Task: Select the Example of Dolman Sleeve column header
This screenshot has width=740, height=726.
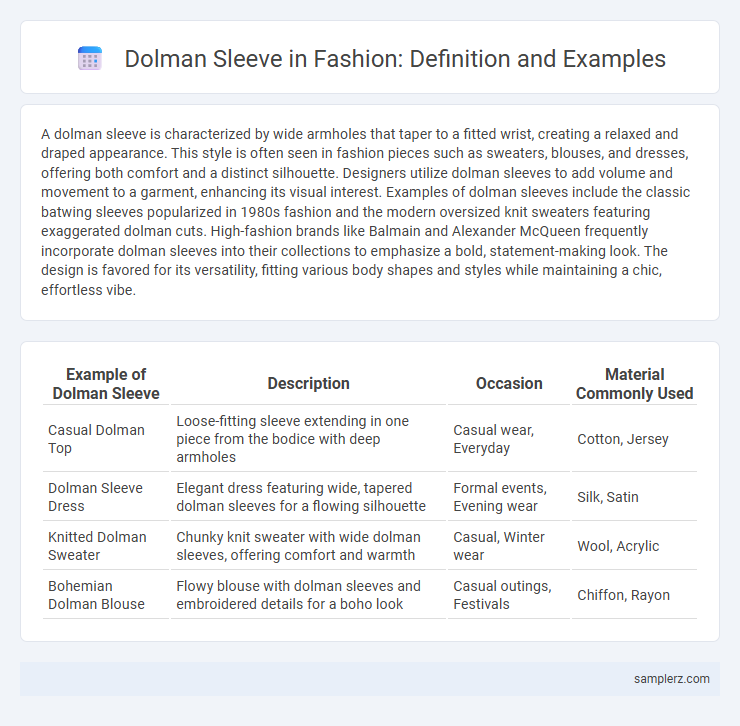Action: coord(106,384)
